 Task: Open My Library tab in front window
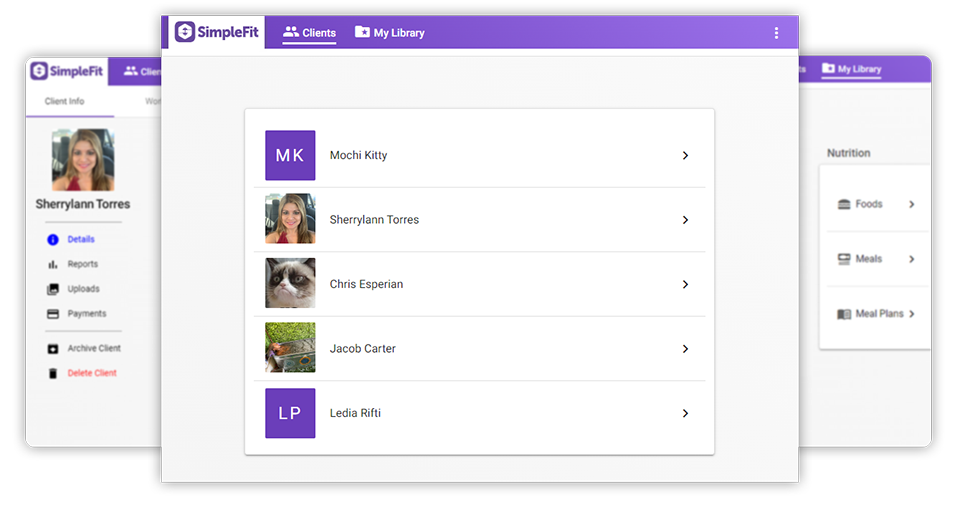point(389,32)
